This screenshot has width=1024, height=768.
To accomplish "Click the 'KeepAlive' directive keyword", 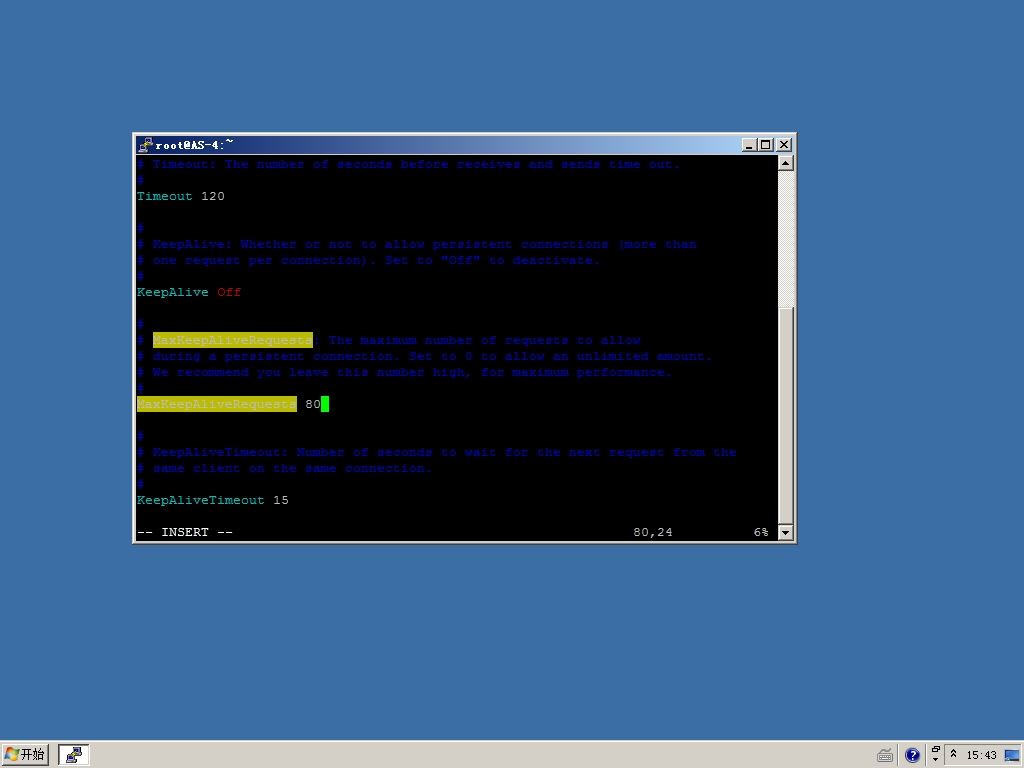I will (173, 292).
